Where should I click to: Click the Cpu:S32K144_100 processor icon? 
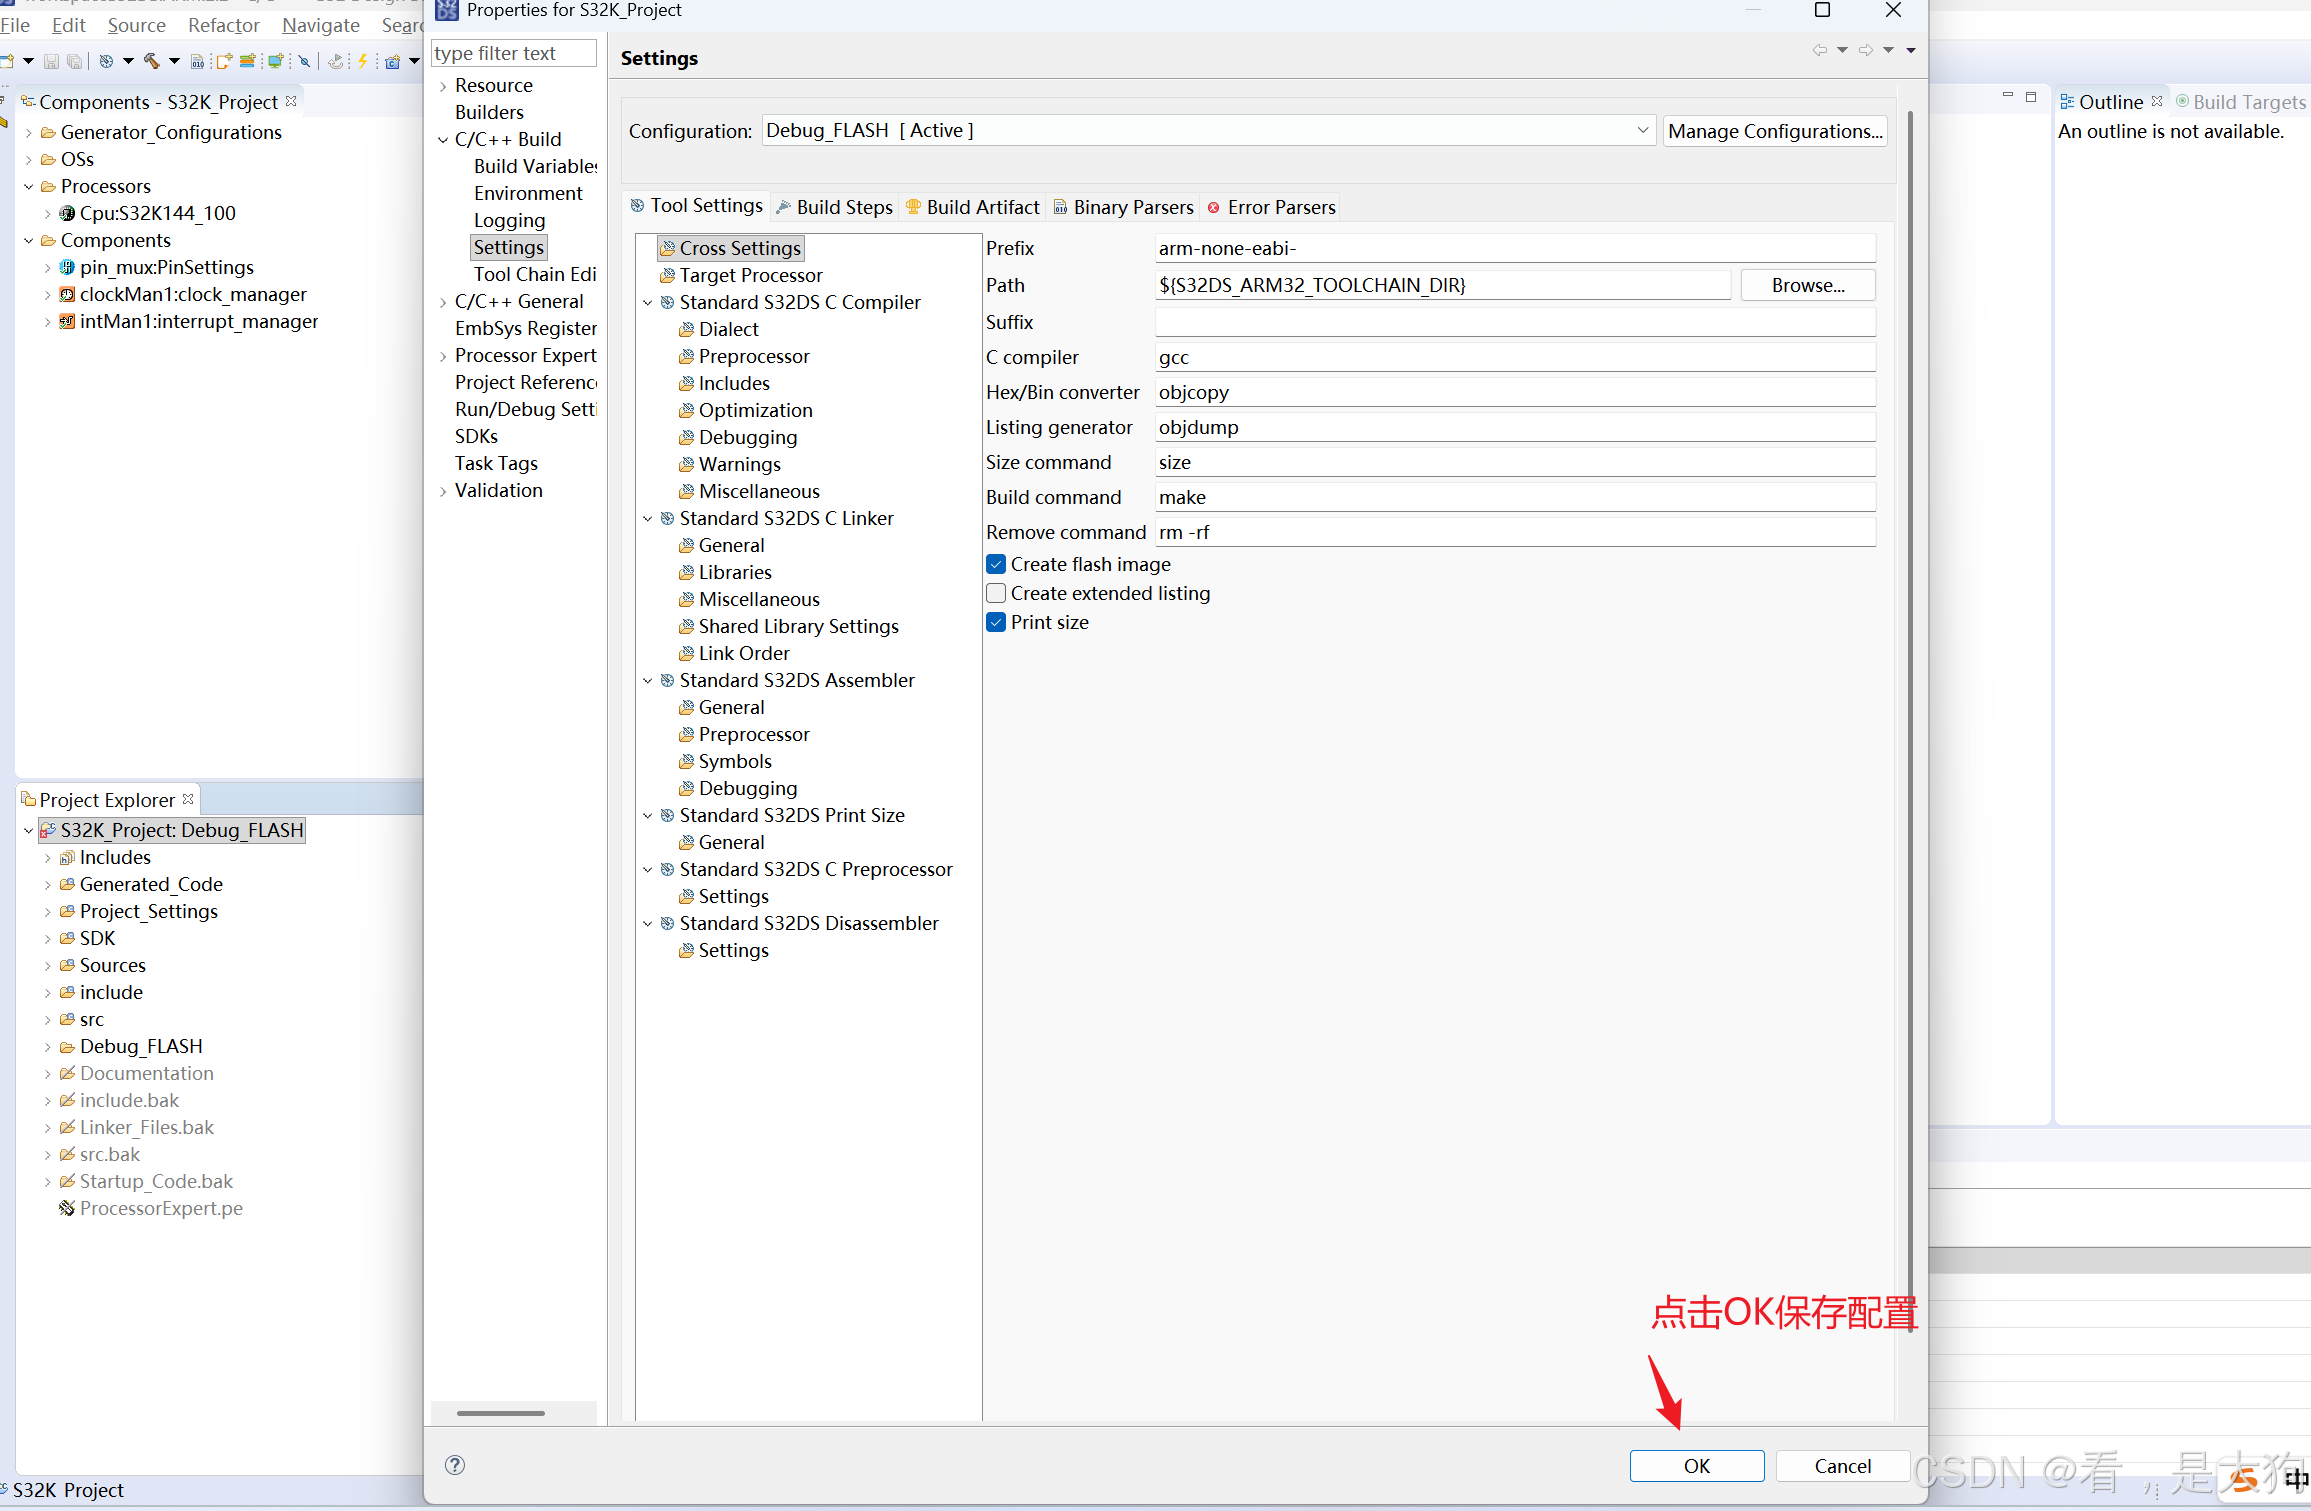[67, 213]
